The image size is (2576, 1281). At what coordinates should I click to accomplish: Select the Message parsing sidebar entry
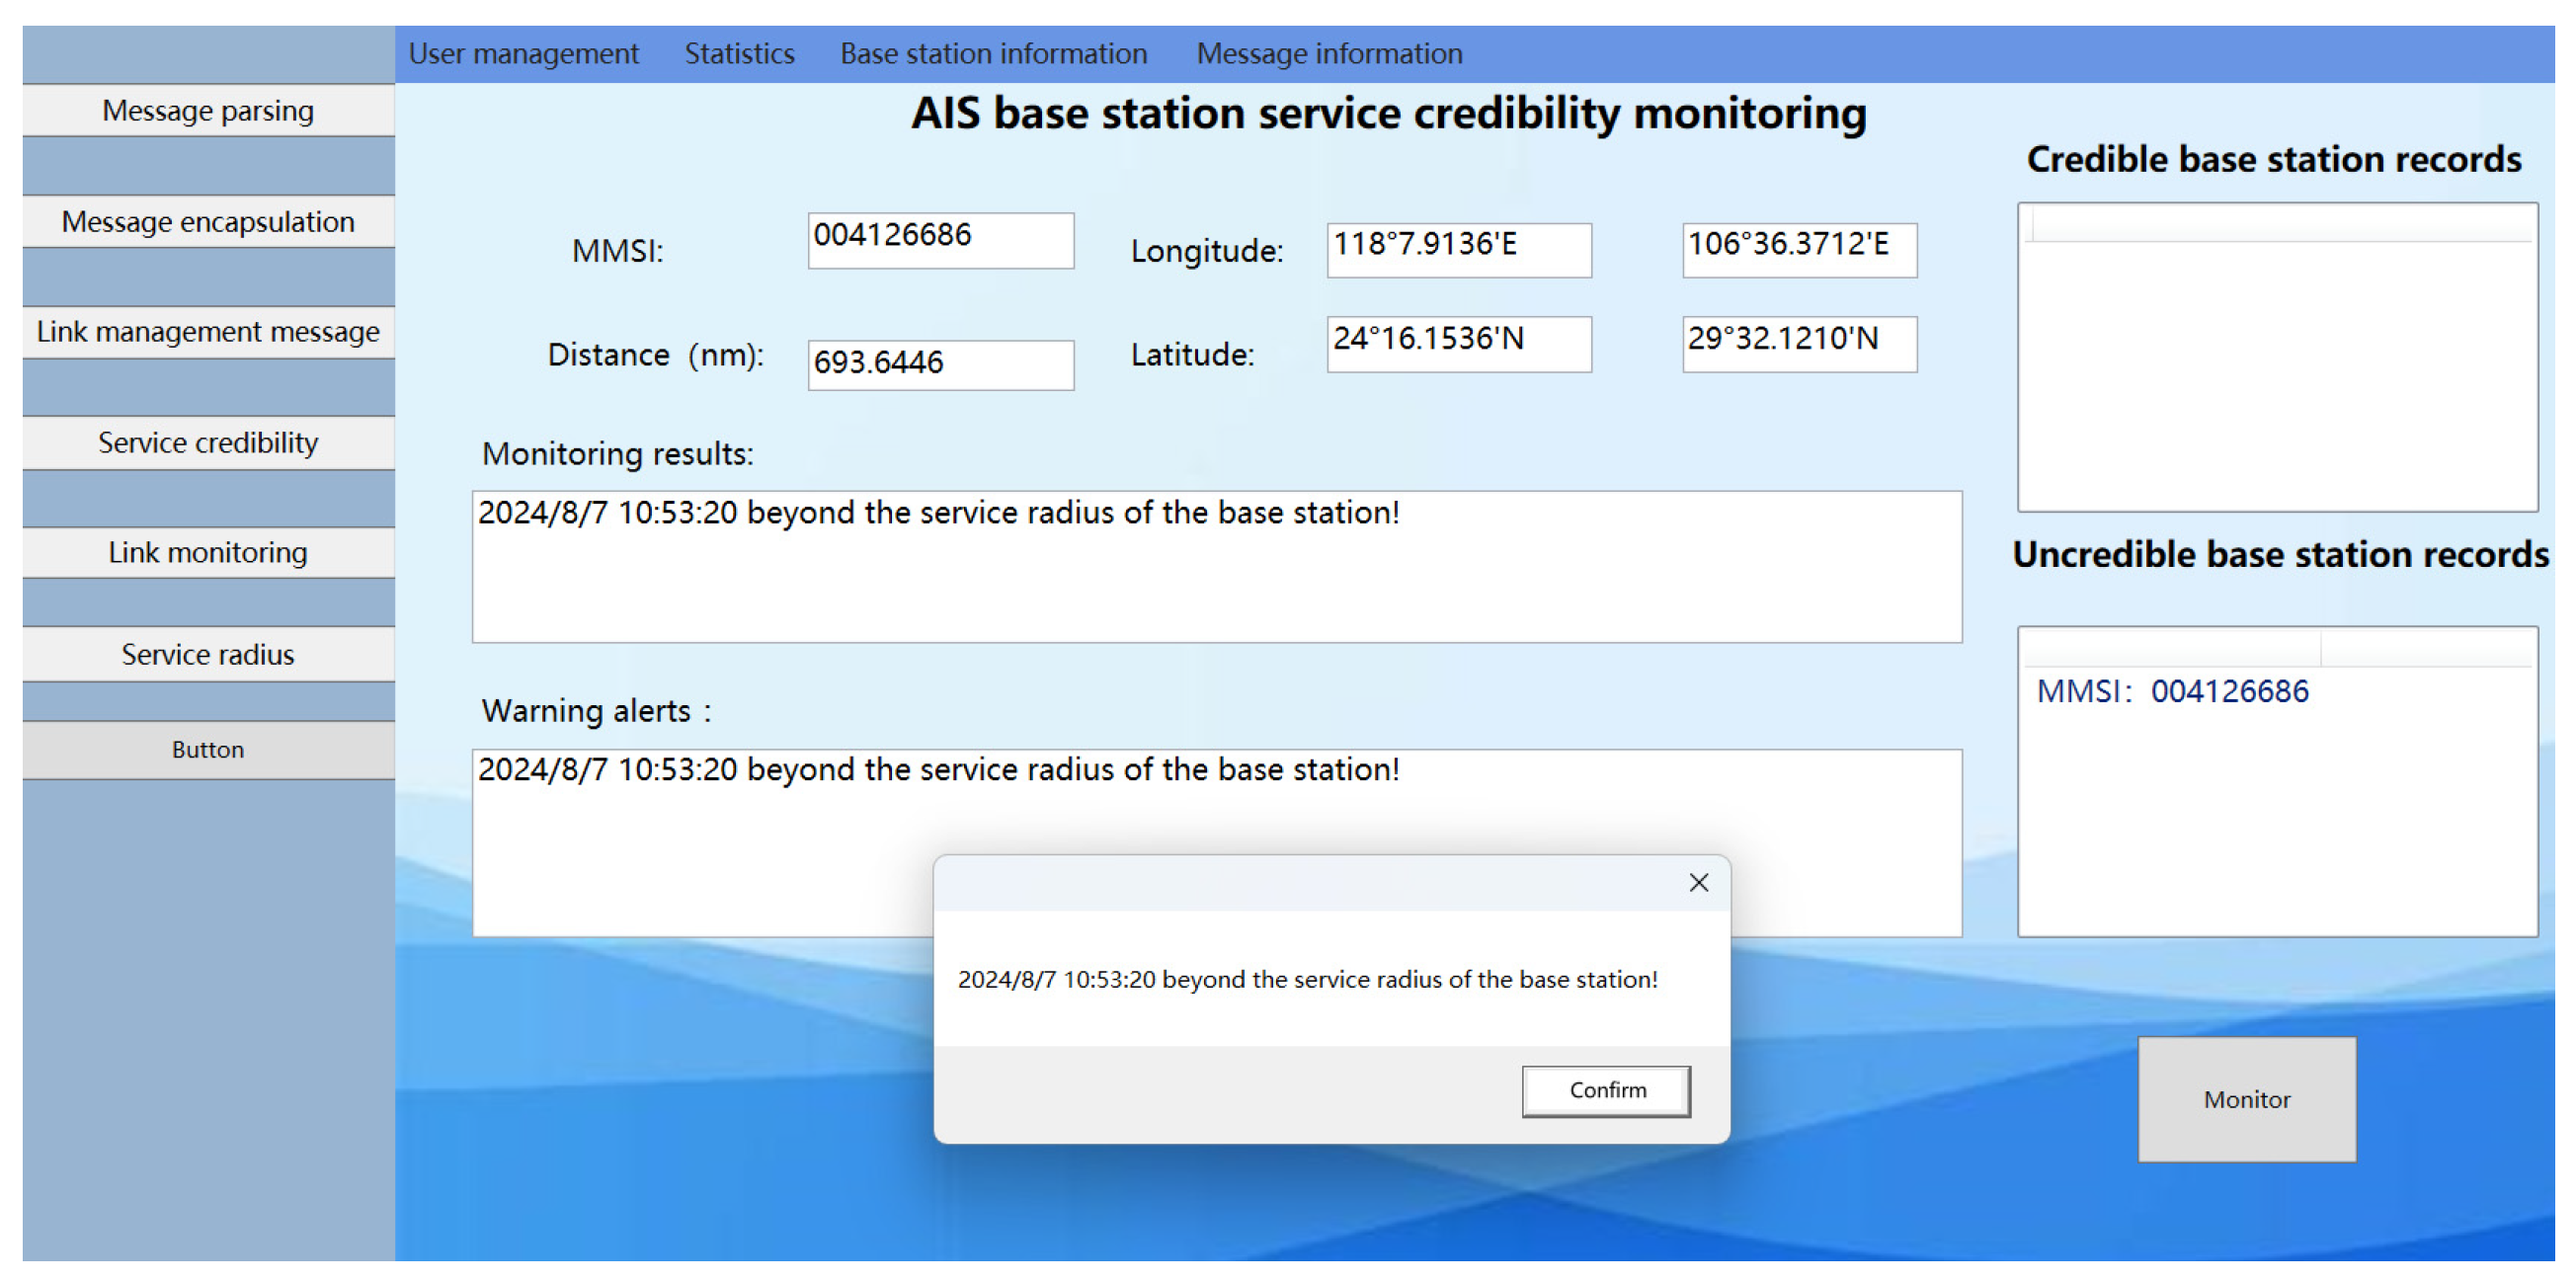click(207, 110)
